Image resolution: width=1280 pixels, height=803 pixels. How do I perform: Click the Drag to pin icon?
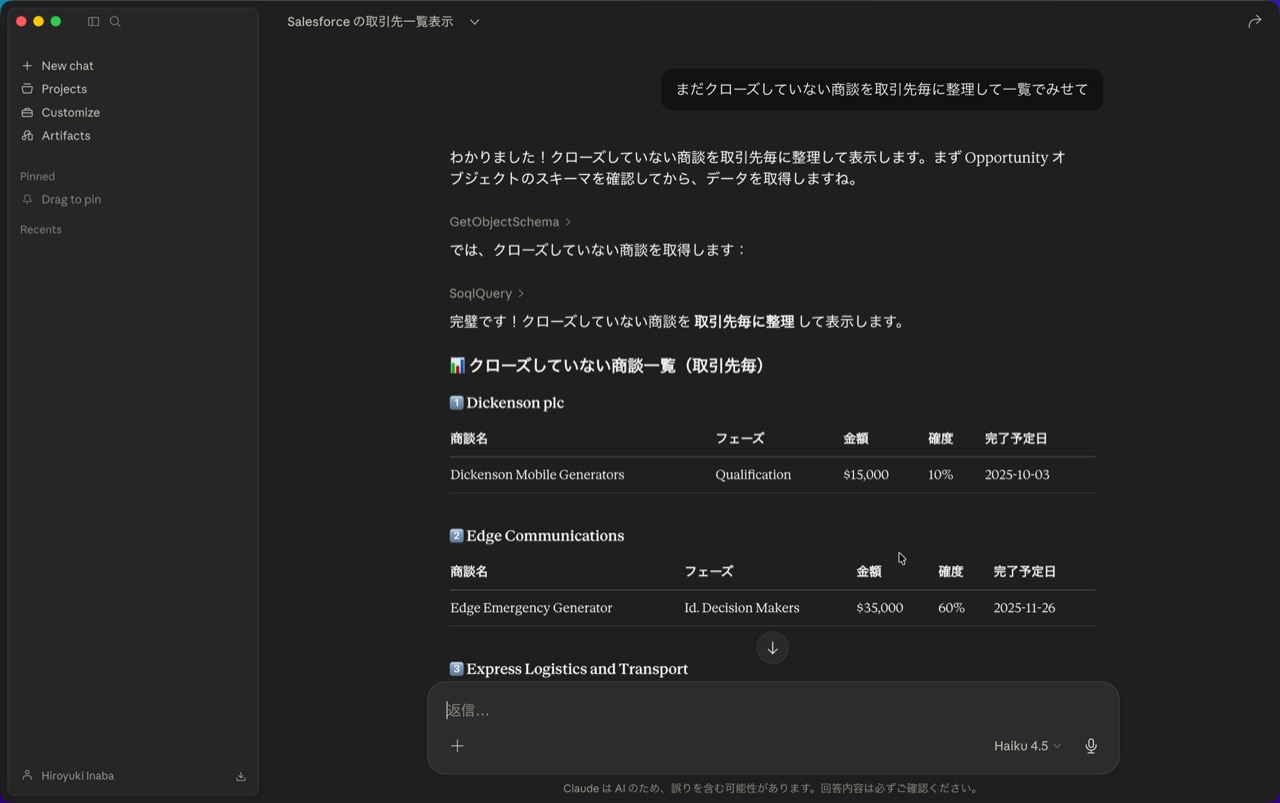[27, 199]
